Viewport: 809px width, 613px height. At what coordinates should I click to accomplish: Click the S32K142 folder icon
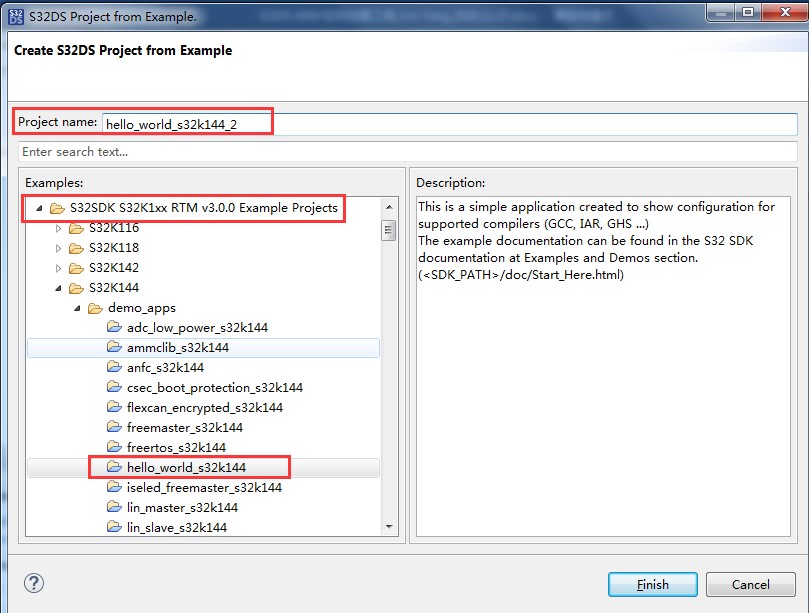[76, 268]
